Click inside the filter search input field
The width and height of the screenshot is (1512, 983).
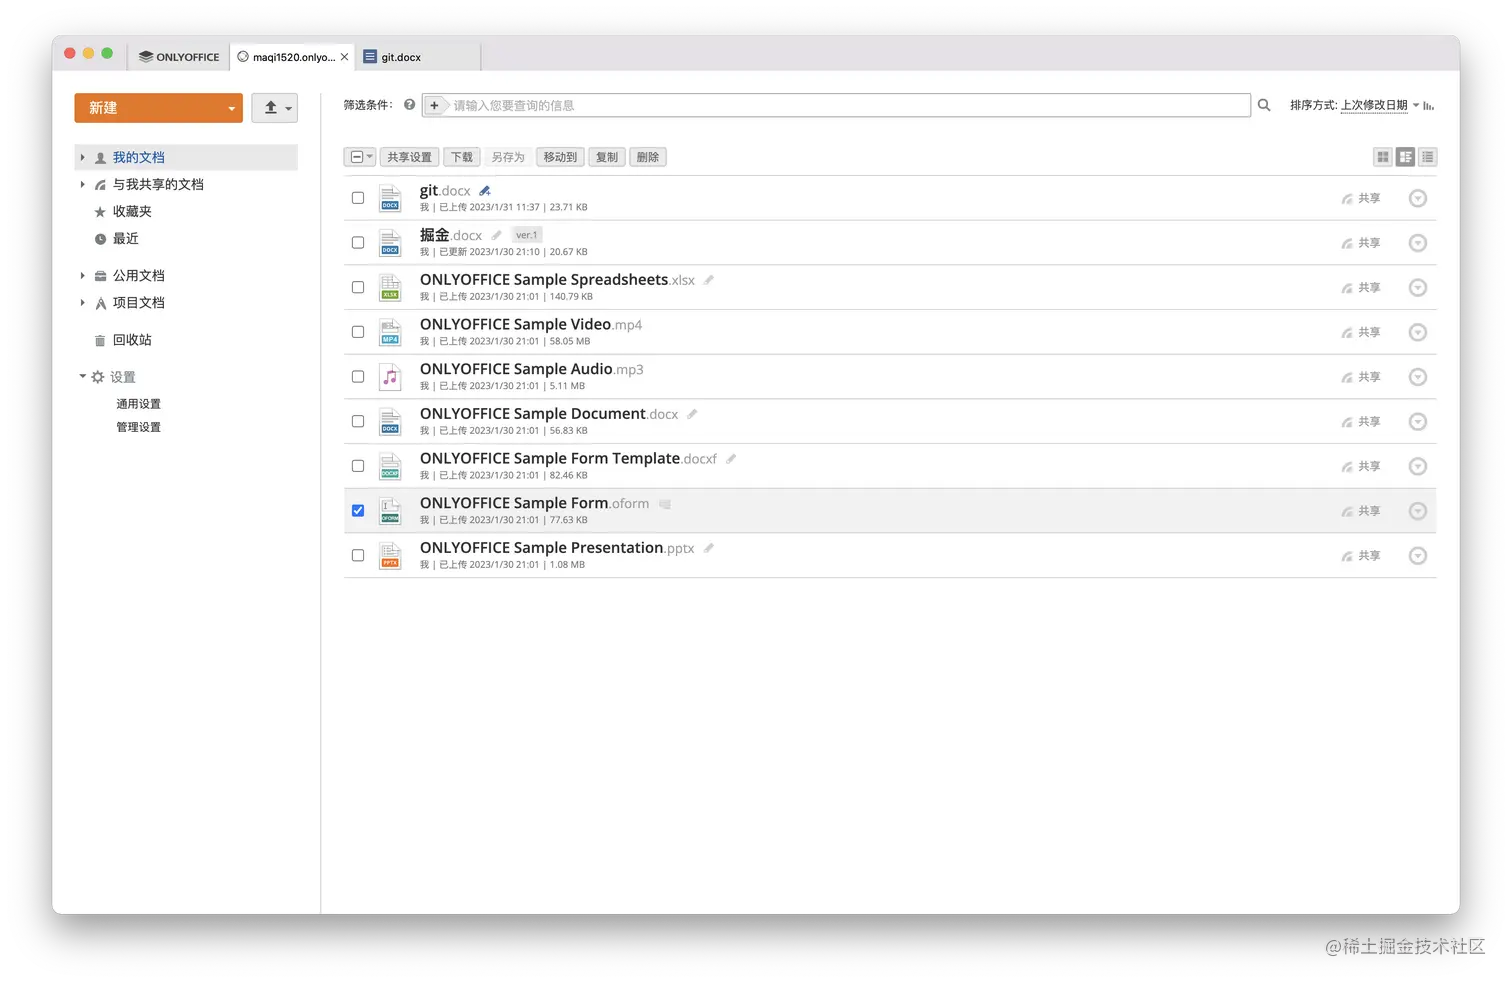tap(848, 105)
